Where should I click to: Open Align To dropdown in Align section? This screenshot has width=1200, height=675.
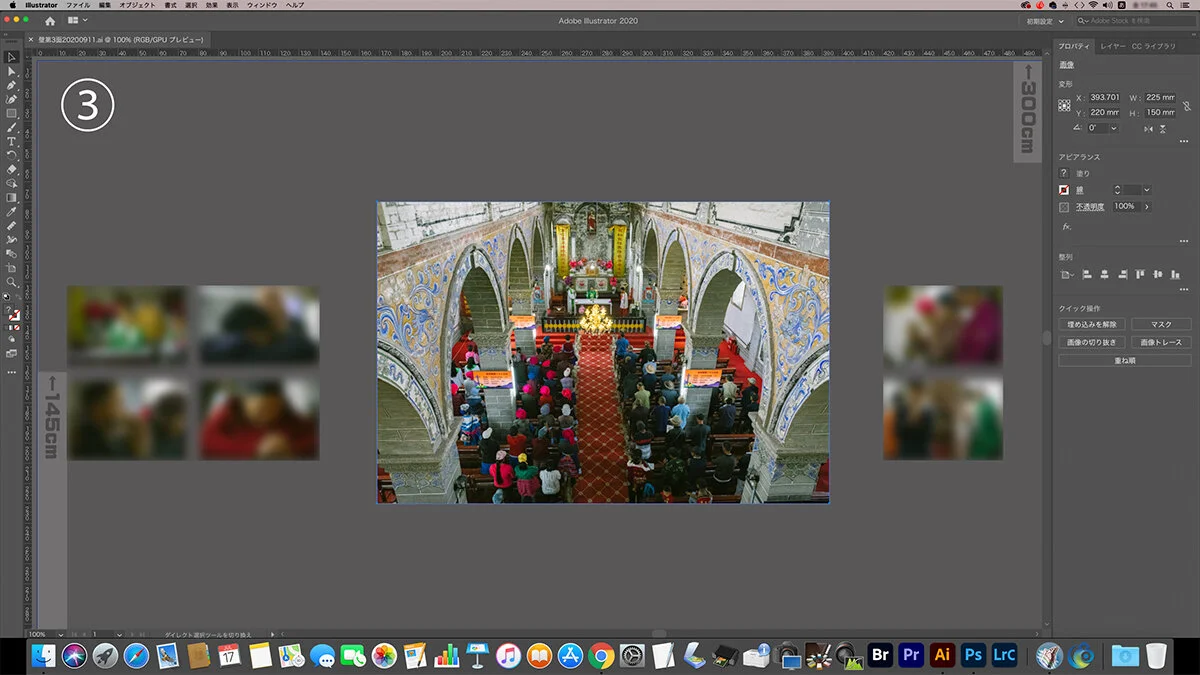click(1067, 275)
